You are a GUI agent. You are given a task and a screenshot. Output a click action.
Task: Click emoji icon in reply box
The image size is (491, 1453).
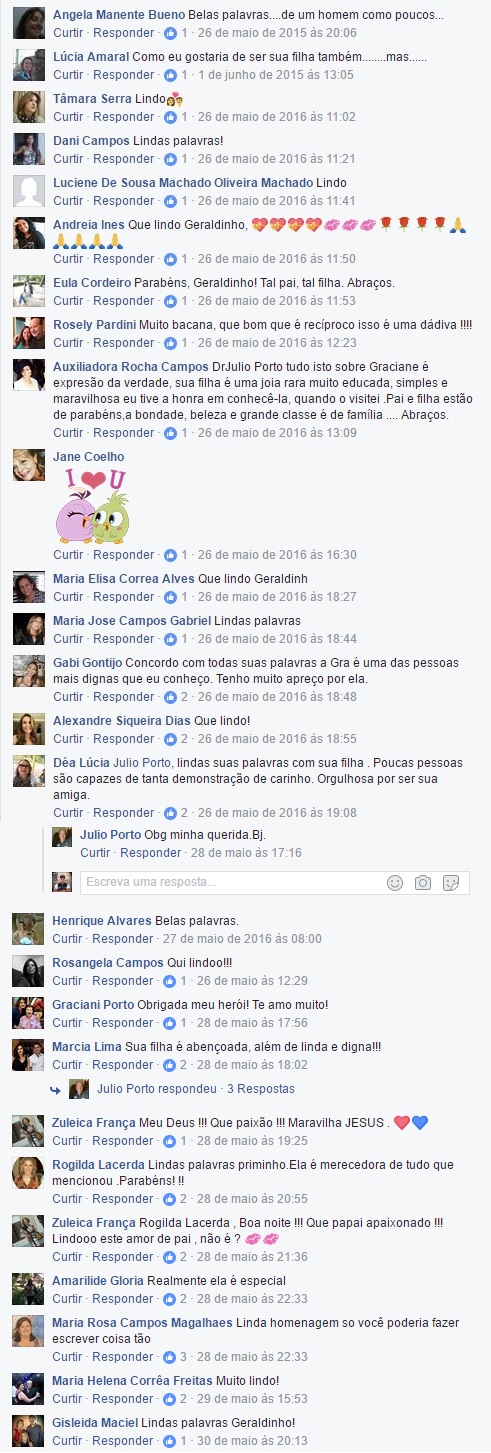point(395,883)
